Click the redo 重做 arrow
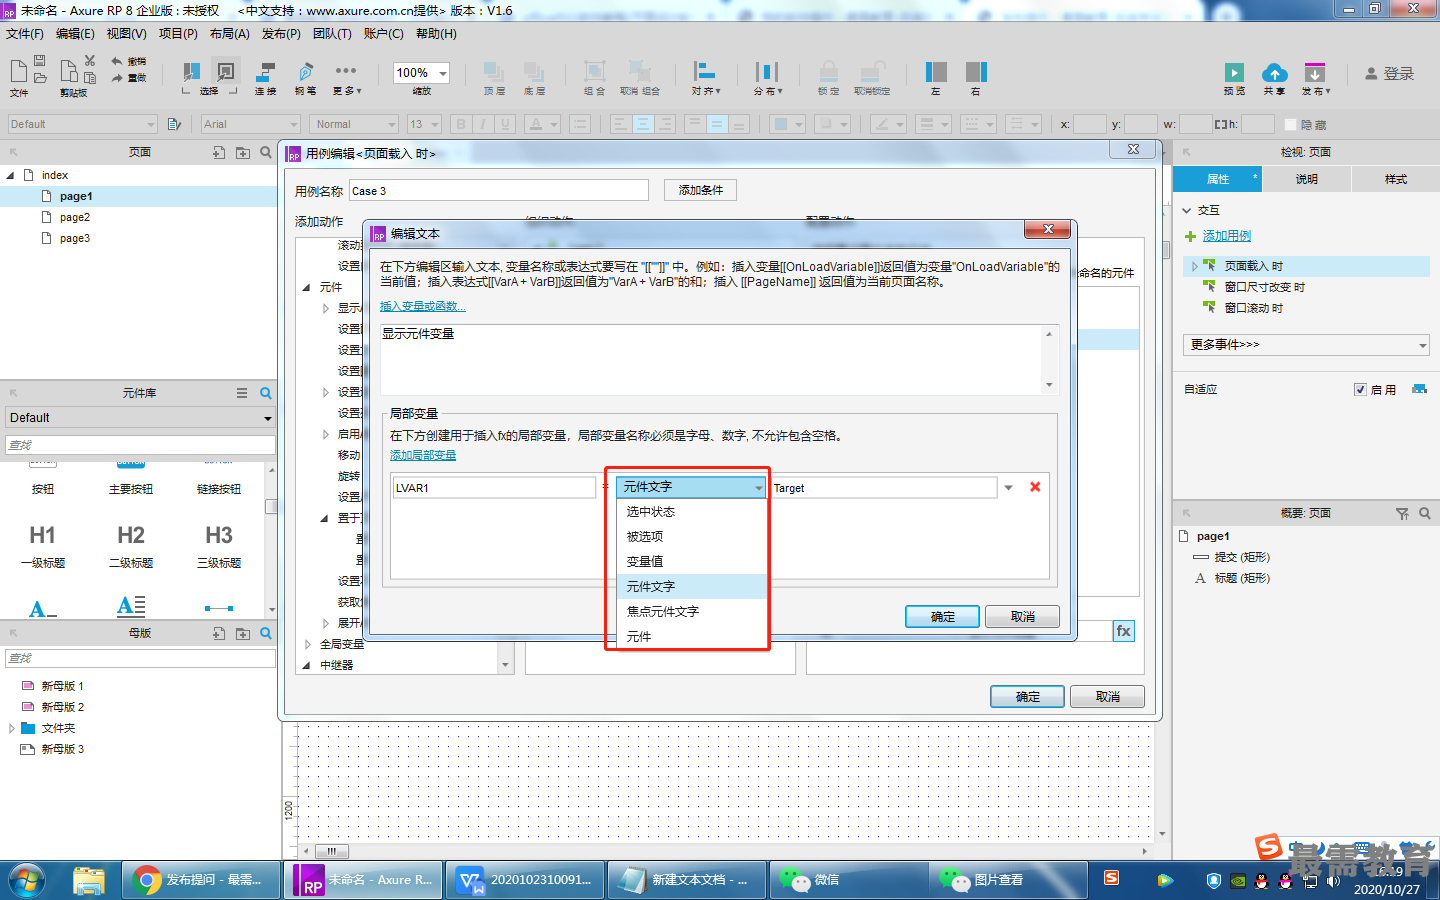 (x=117, y=78)
